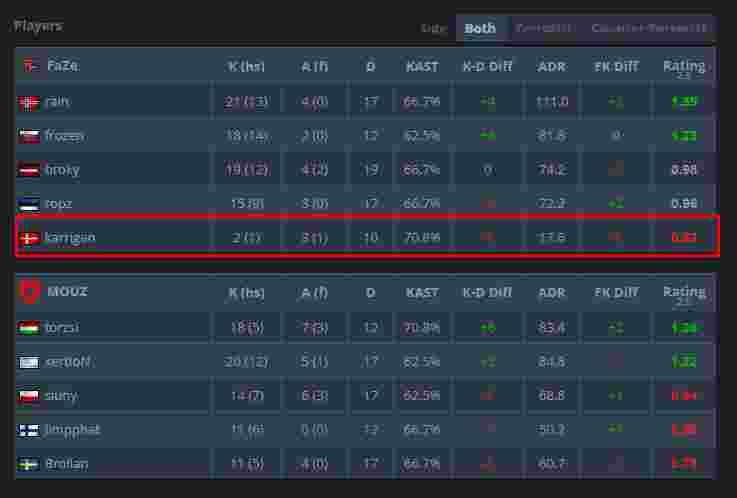
Task: Open Jimpphat's player profile
Action: pos(73,430)
